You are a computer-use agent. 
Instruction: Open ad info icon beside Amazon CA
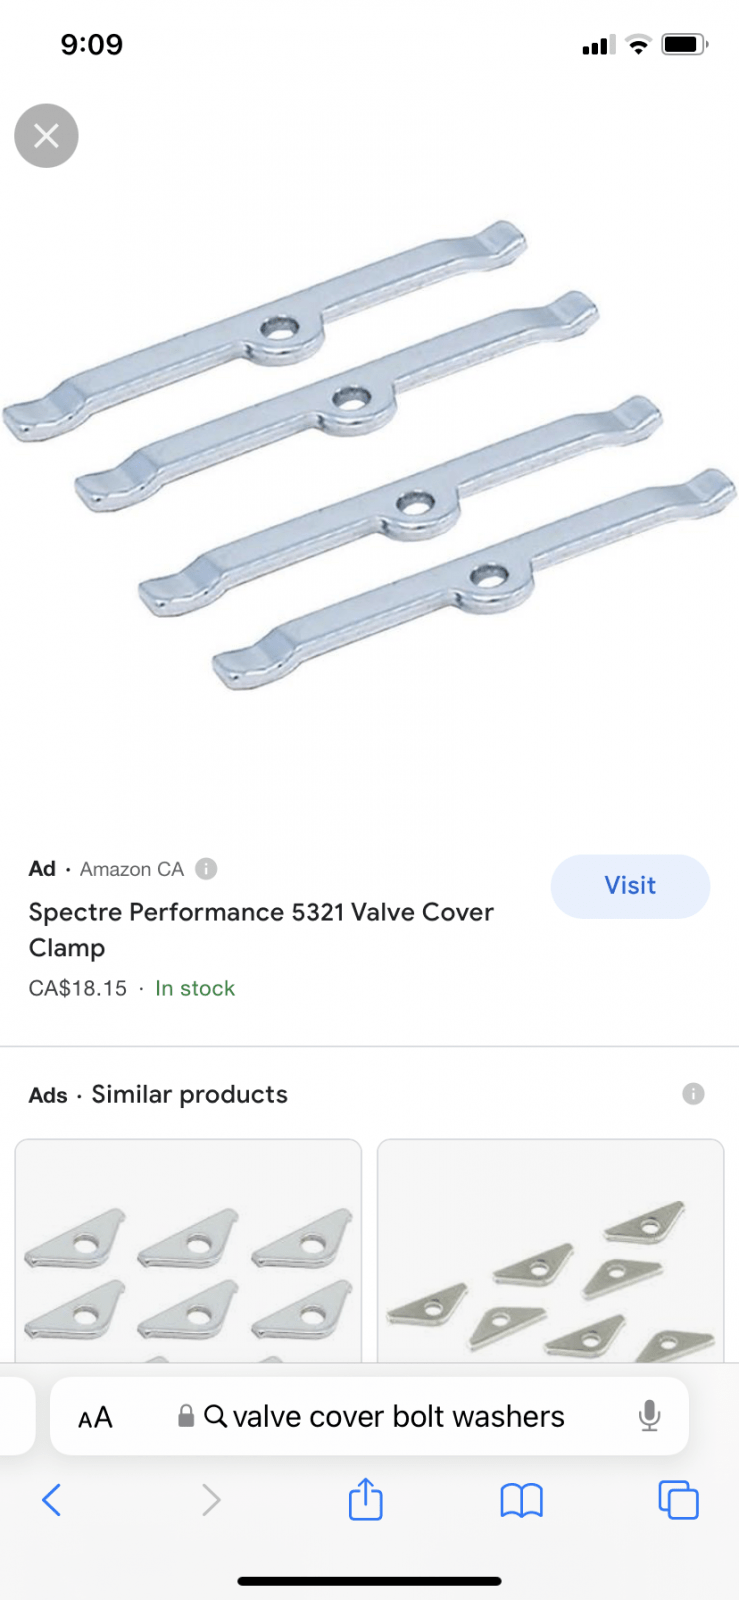(206, 869)
